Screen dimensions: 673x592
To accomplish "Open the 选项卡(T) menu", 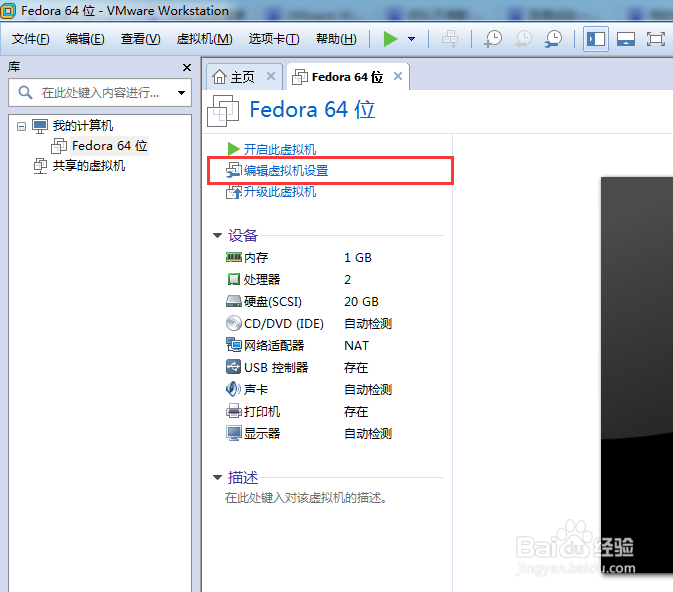I will pyautogui.click(x=274, y=39).
